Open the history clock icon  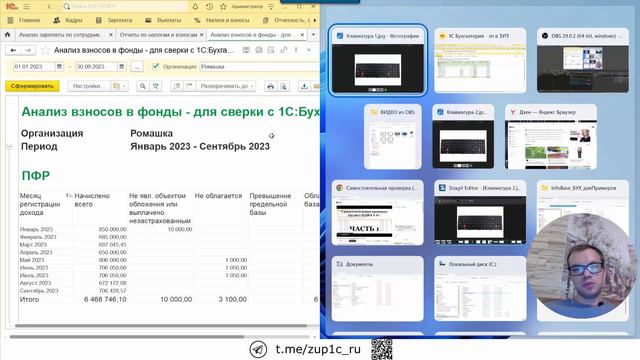[209, 7]
